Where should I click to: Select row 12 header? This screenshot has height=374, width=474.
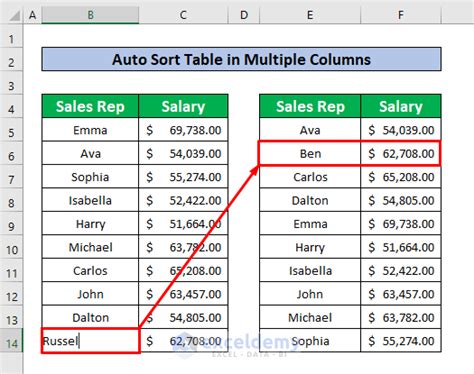[11, 294]
